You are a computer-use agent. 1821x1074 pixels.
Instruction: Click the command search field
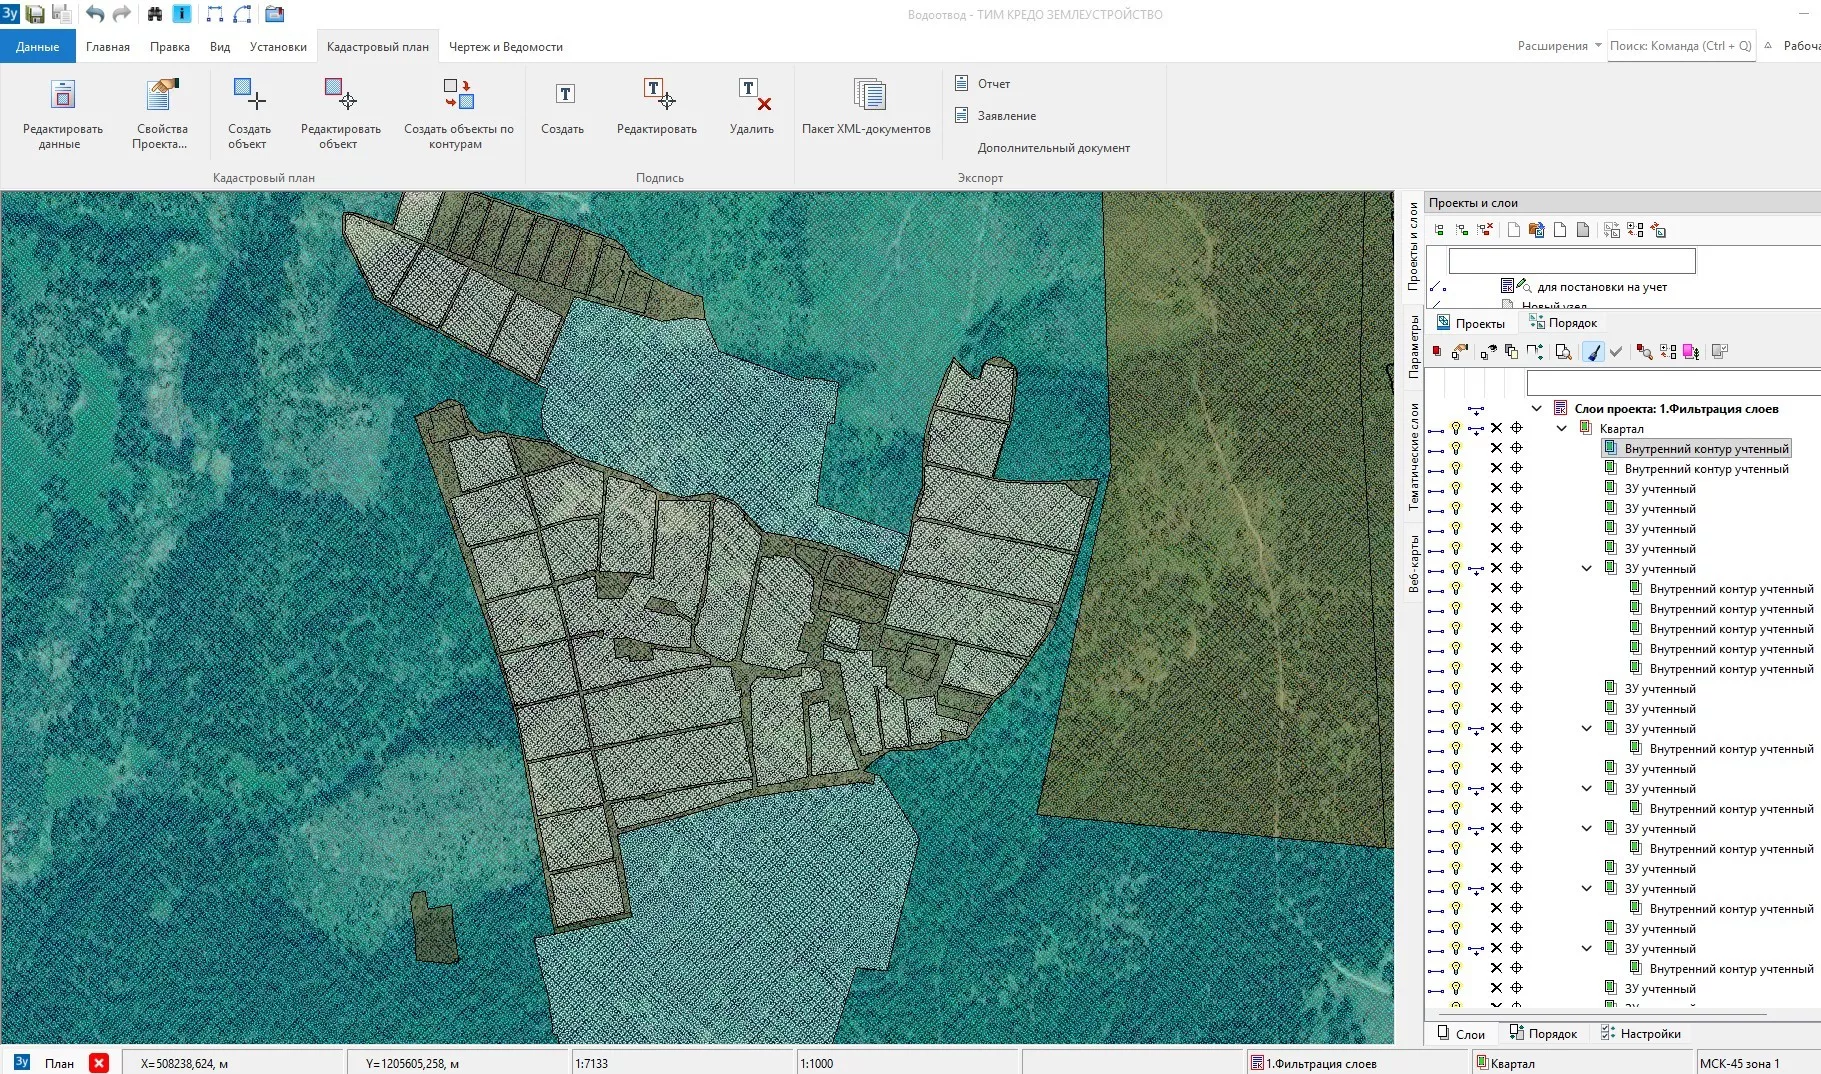pyautogui.click(x=1680, y=46)
